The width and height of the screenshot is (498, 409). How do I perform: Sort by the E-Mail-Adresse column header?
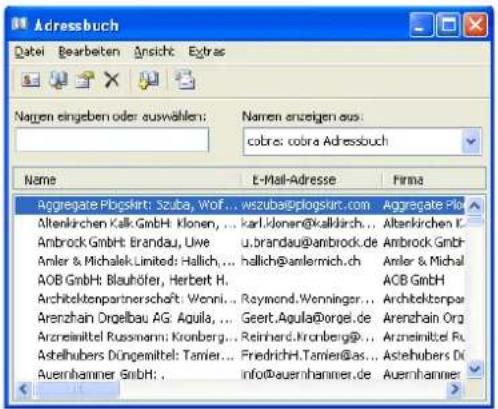coord(311,180)
